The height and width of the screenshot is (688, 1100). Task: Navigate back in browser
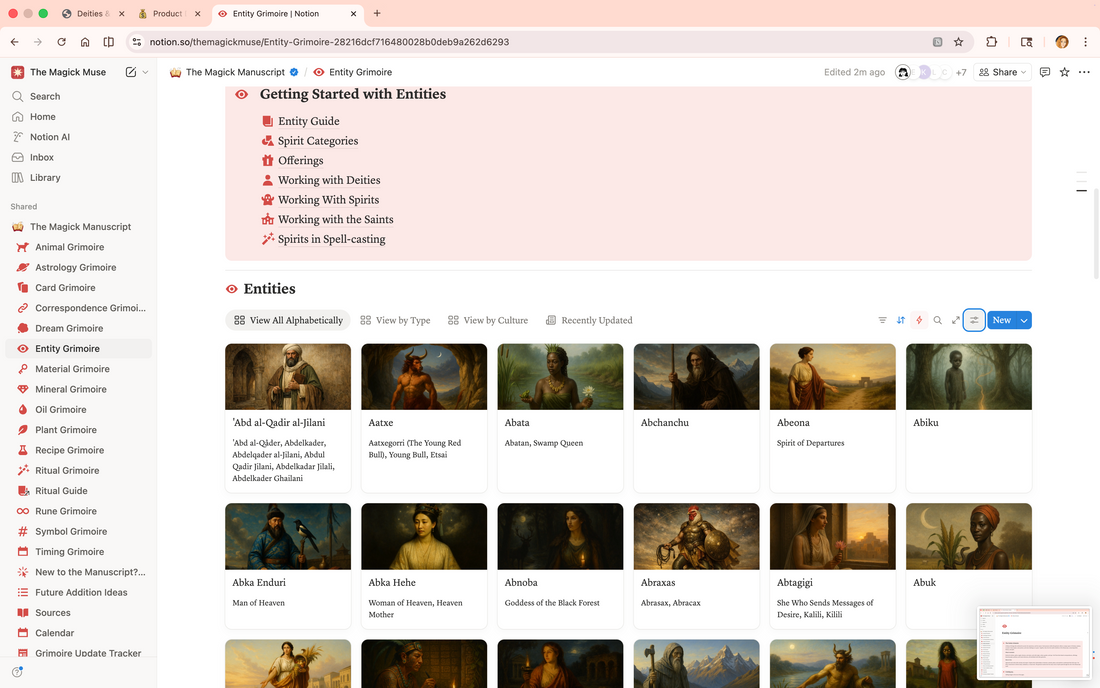(x=15, y=42)
